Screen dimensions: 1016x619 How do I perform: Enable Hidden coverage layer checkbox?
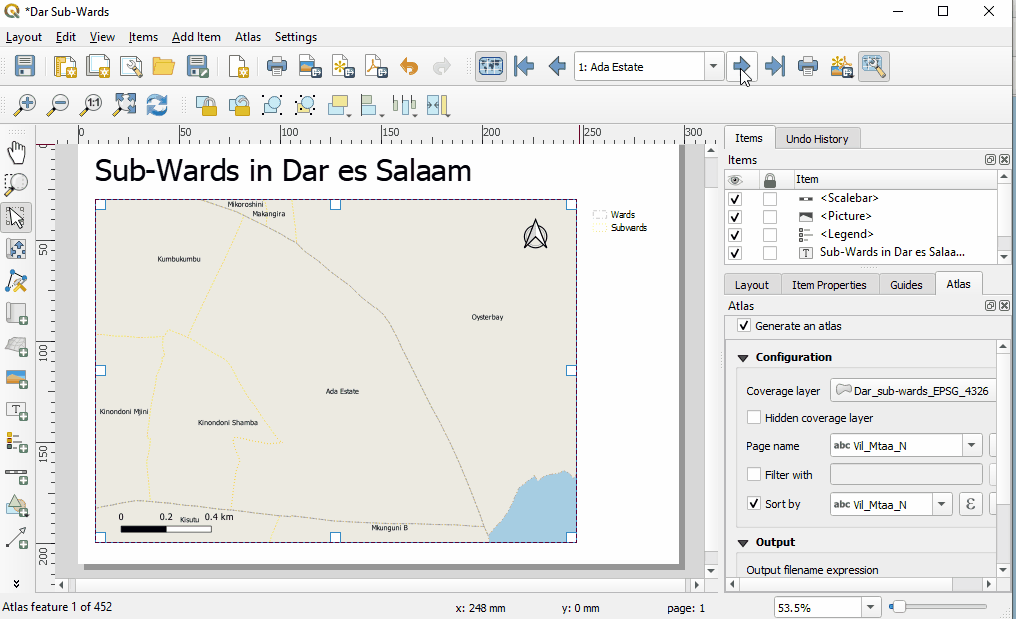click(x=754, y=418)
